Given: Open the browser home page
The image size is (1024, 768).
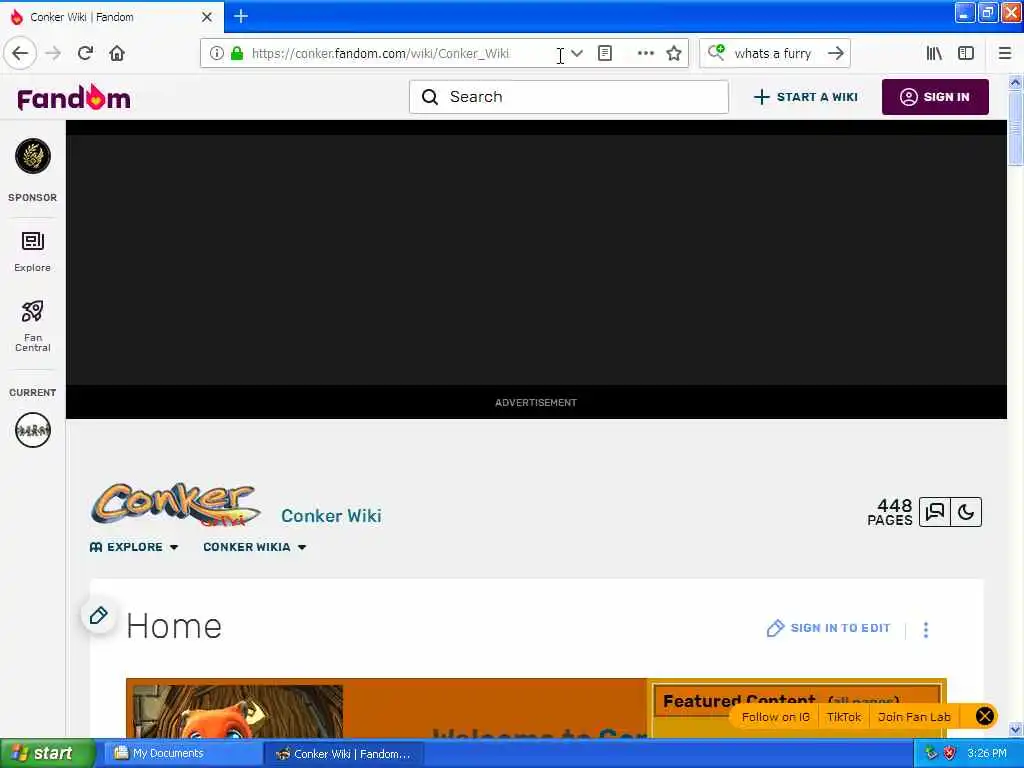Looking at the screenshot, I should pos(117,54).
